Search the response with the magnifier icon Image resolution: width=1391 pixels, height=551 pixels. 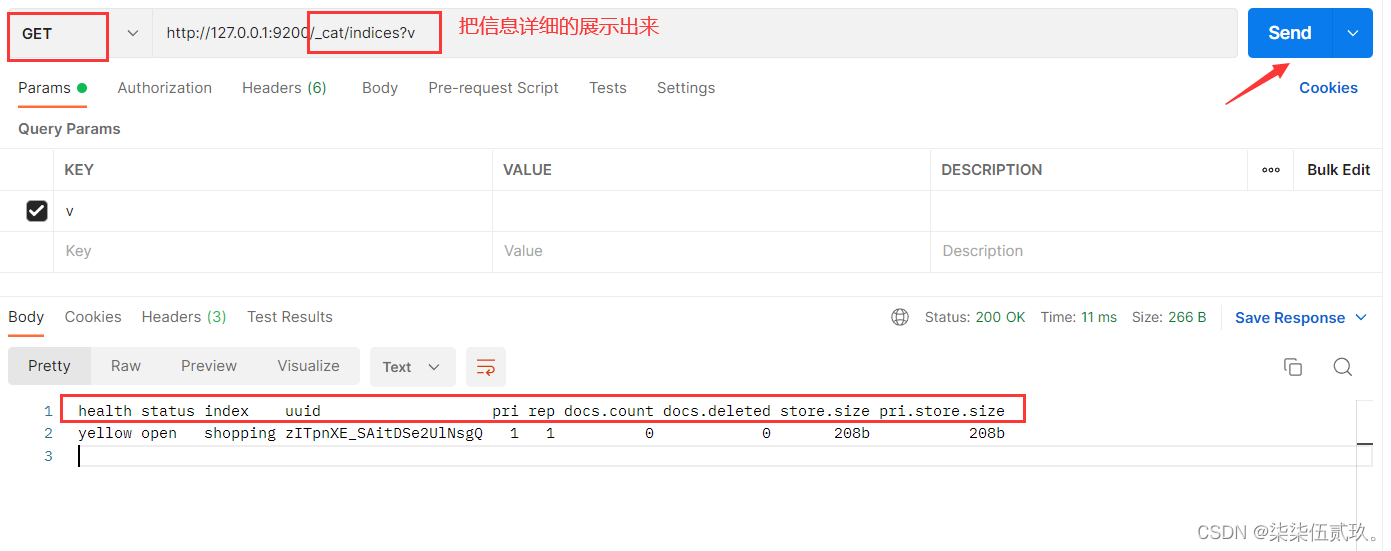[1343, 367]
